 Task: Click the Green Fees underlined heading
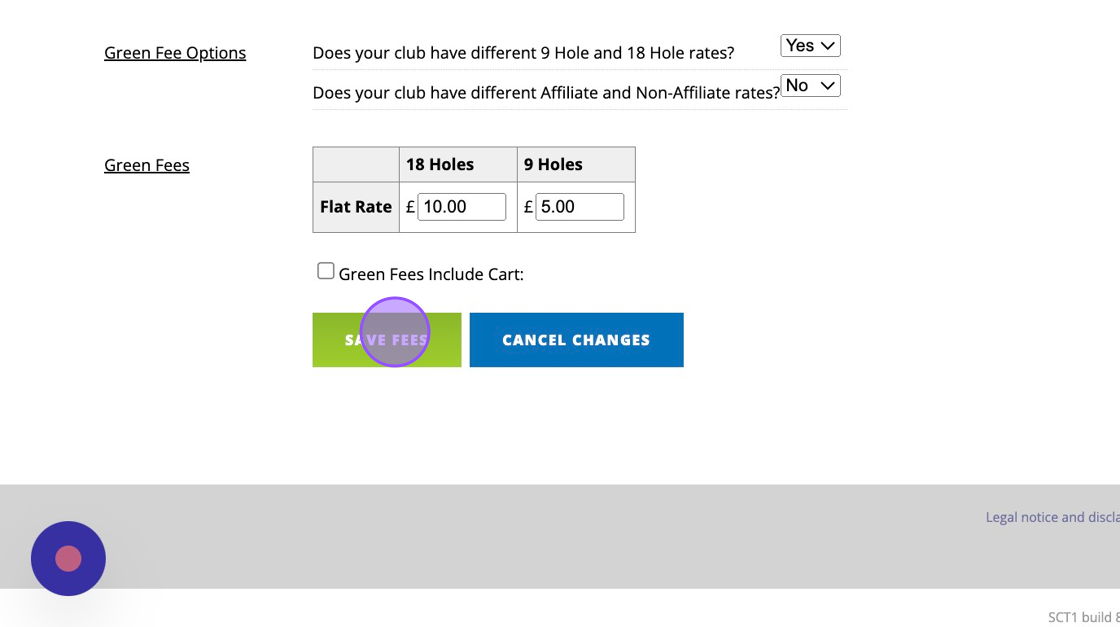click(x=147, y=165)
